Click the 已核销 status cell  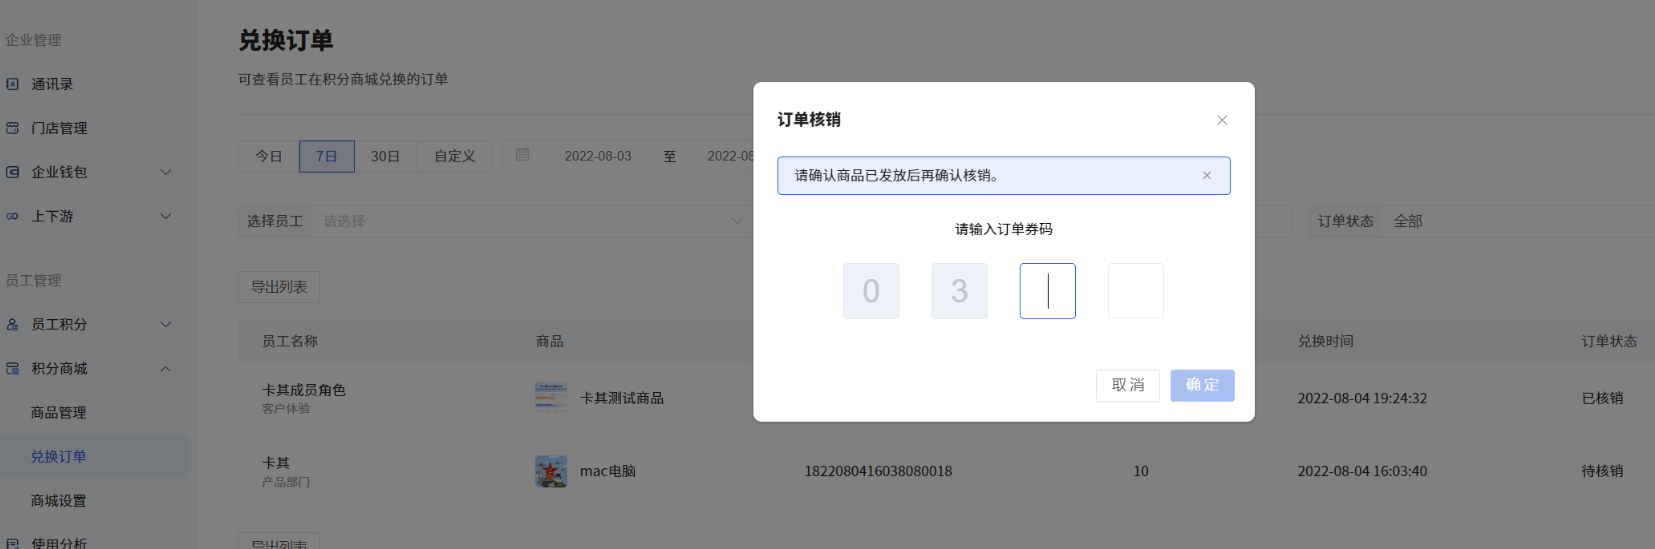coord(1602,398)
